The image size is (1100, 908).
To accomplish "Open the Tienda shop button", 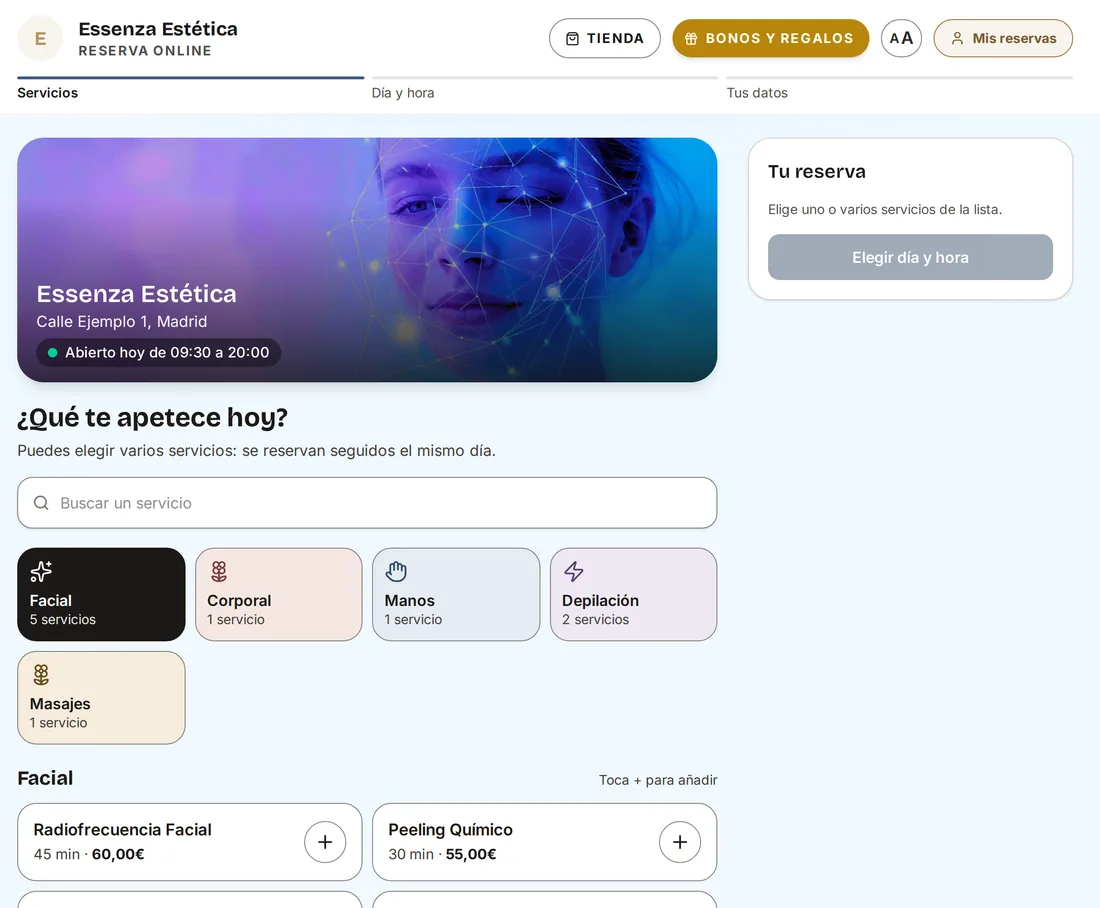I will (x=604, y=39).
